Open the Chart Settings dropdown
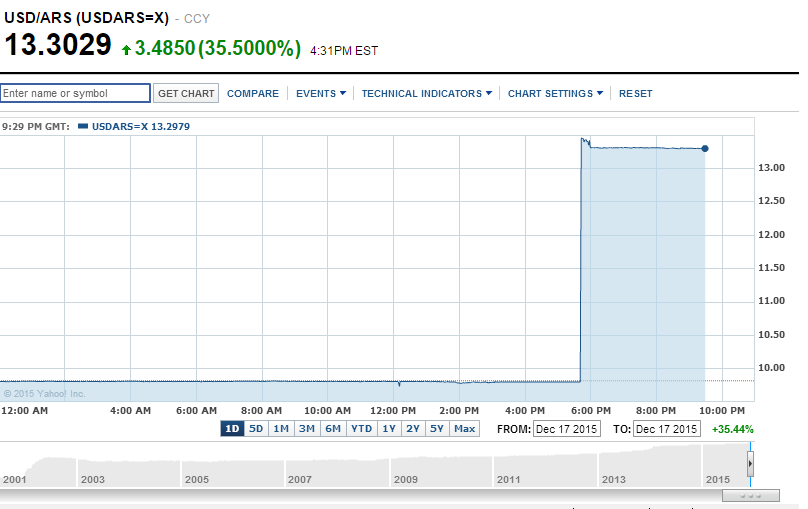 tap(555, 93)
